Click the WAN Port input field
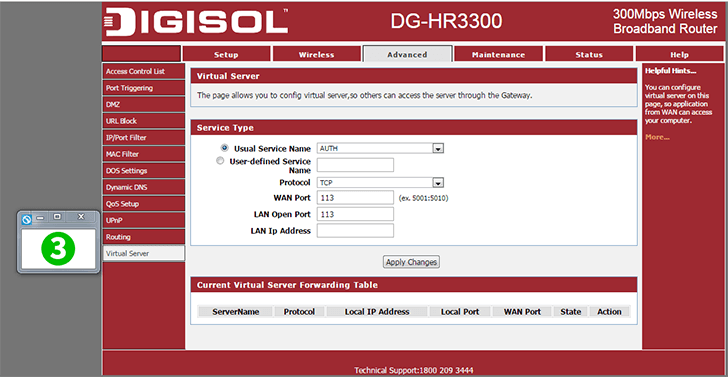This screenshot has width=728, height=377. click(x=355, y=198)
